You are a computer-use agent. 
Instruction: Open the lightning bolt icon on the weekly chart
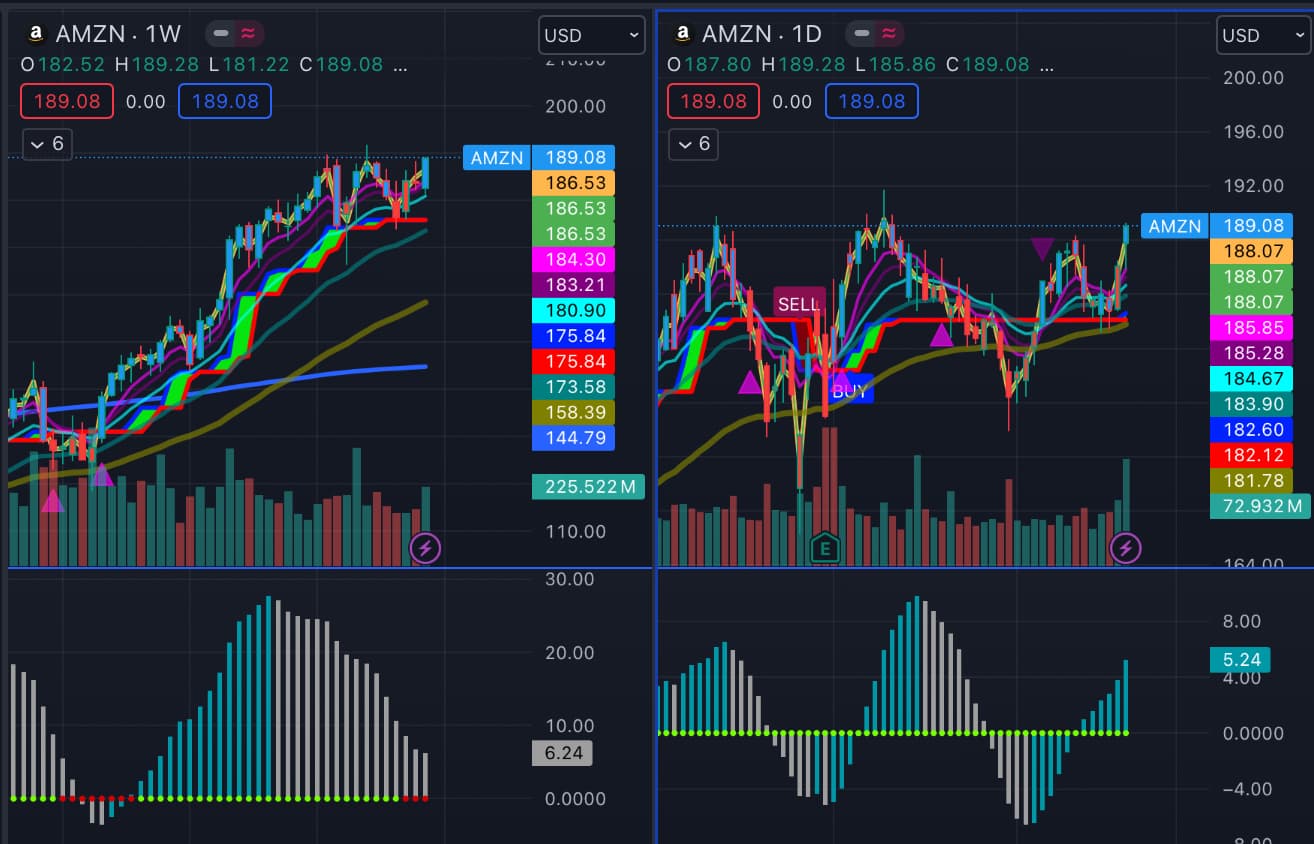426,548
